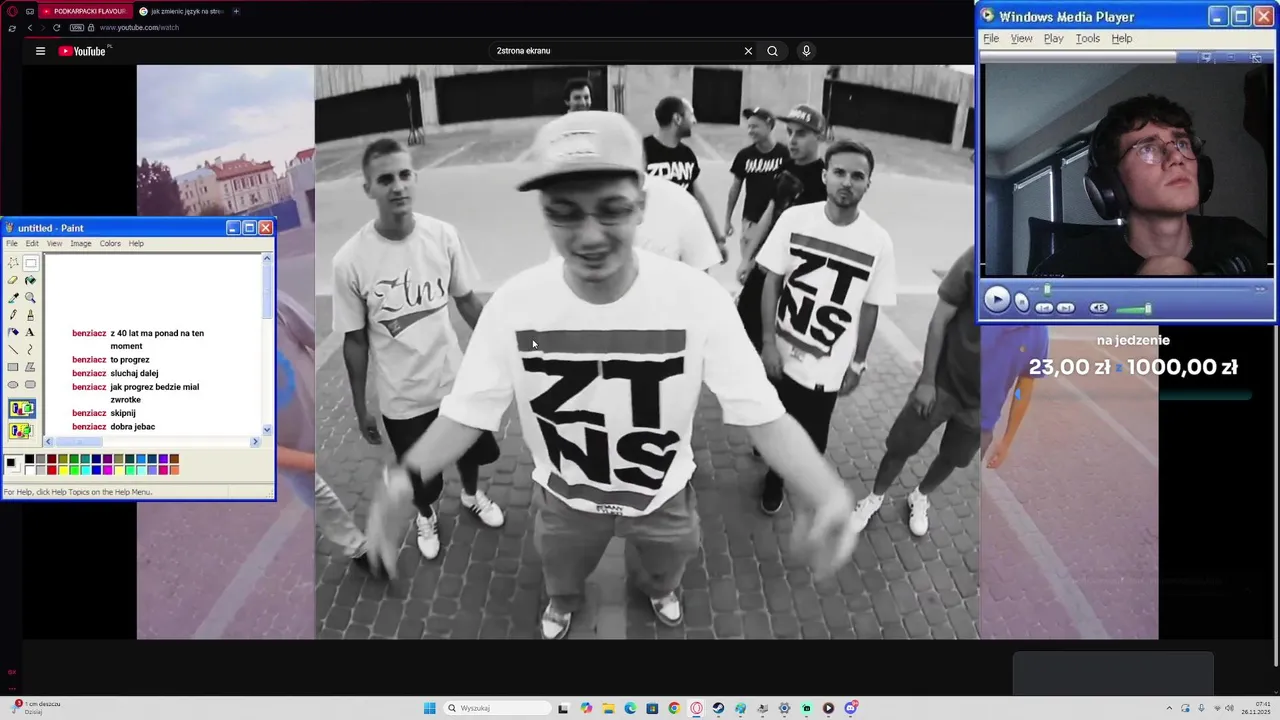1280x720 pixels.
Task: Open a new browser tab
Action: point(236,11)
